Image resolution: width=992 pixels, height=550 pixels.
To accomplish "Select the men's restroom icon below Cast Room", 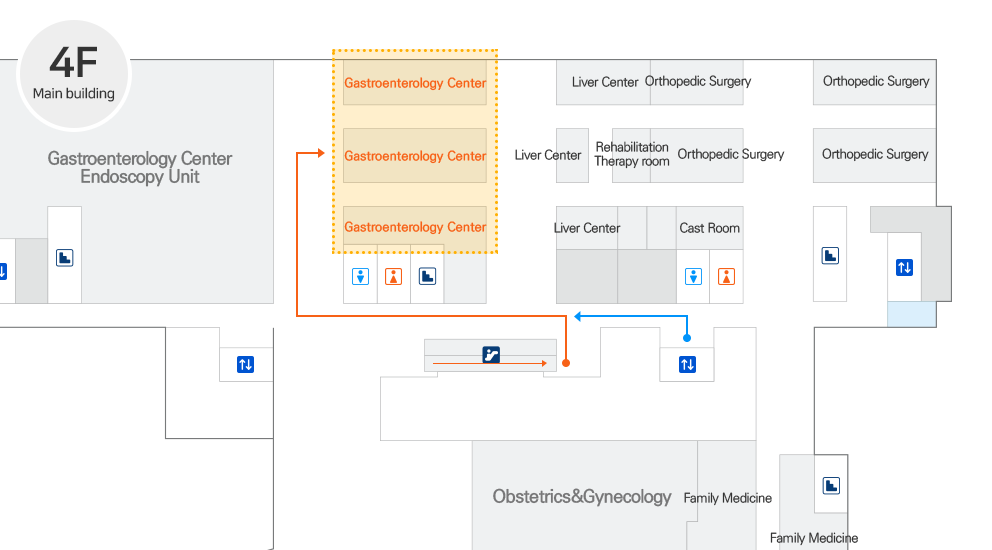I will [x=693, y=277].
